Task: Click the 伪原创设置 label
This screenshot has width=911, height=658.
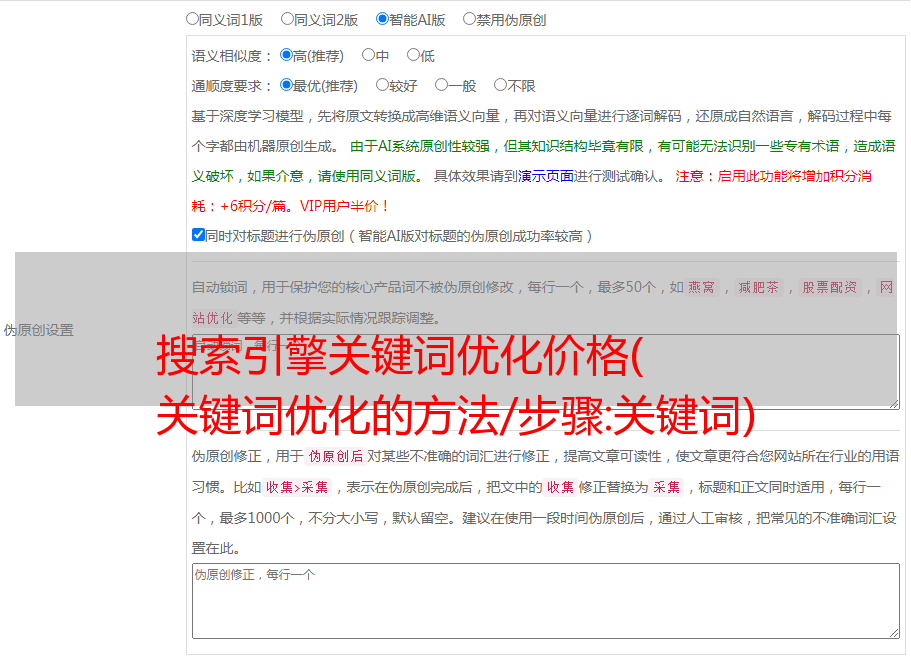Action: click(x=38, y=330)
